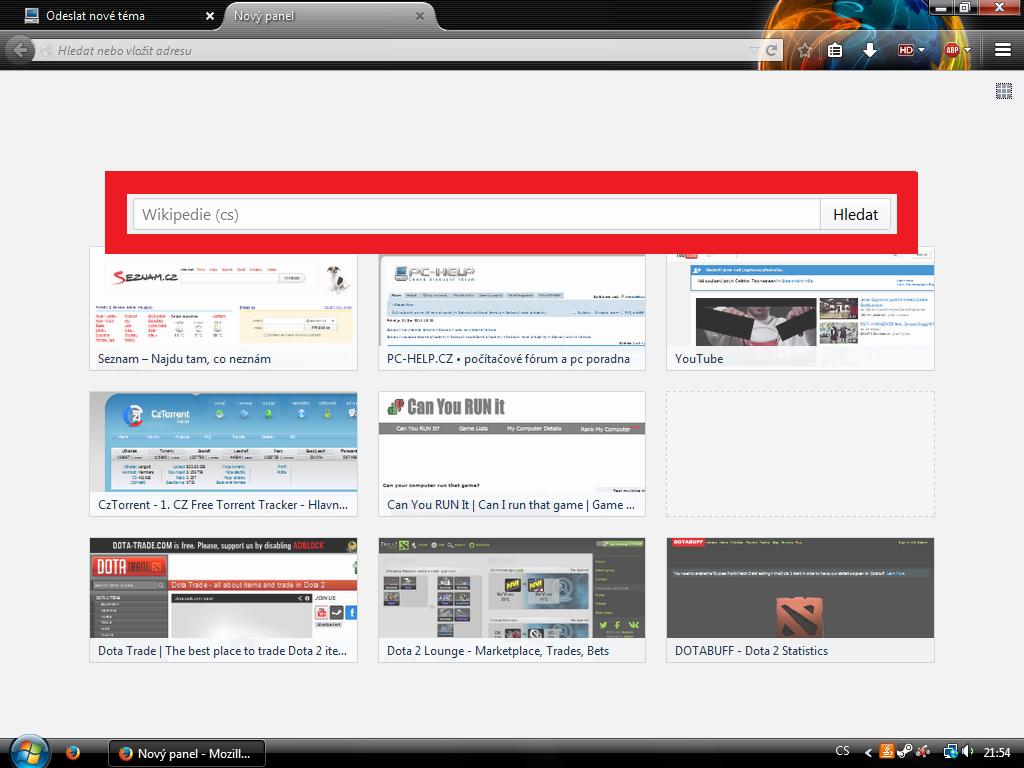
Task: Open the downloads arrow icon
Action: pyautogui.click(x=869, y=50)
